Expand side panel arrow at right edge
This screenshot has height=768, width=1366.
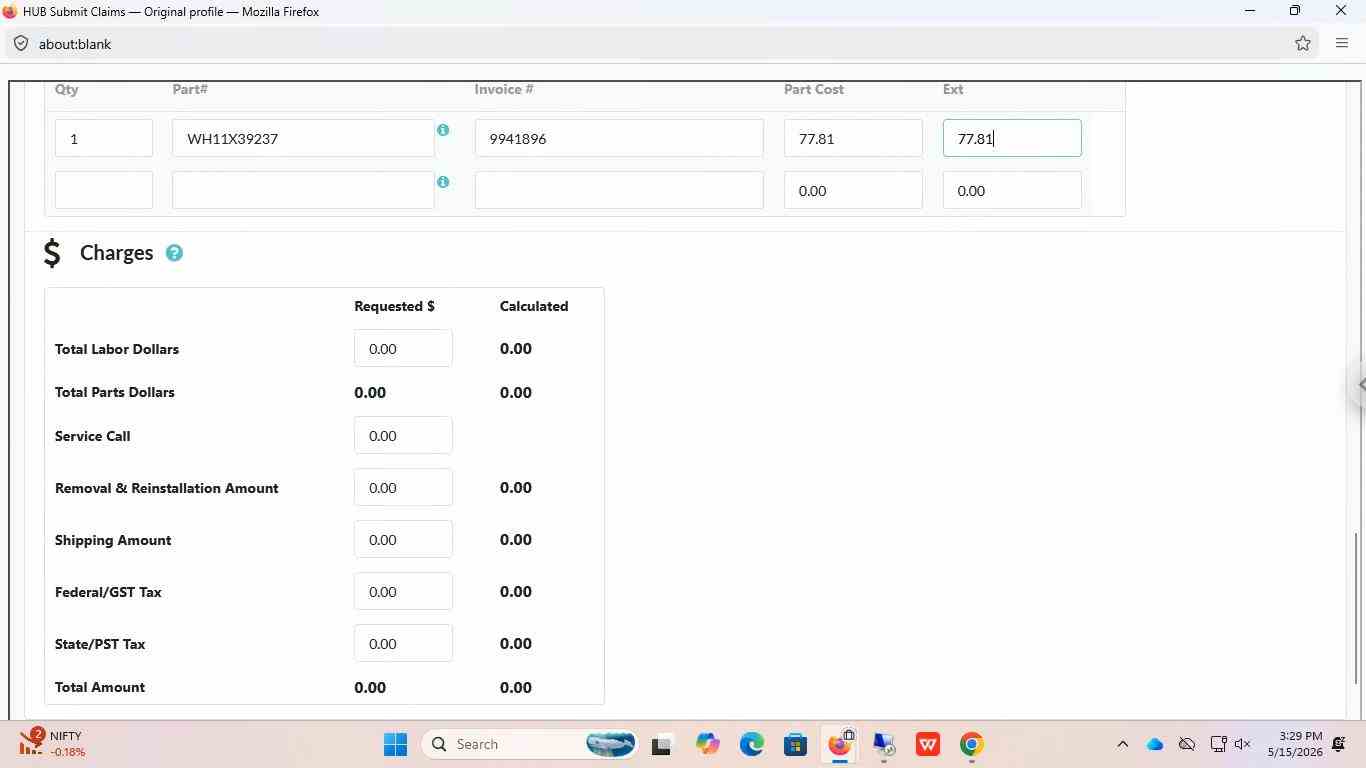[x=1360, y=384]
